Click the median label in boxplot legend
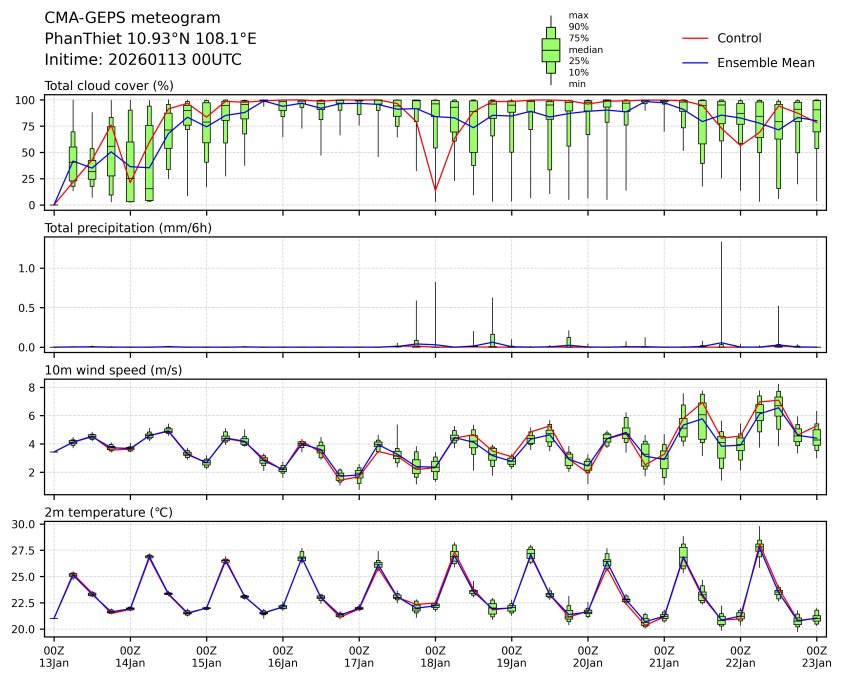 583,49
